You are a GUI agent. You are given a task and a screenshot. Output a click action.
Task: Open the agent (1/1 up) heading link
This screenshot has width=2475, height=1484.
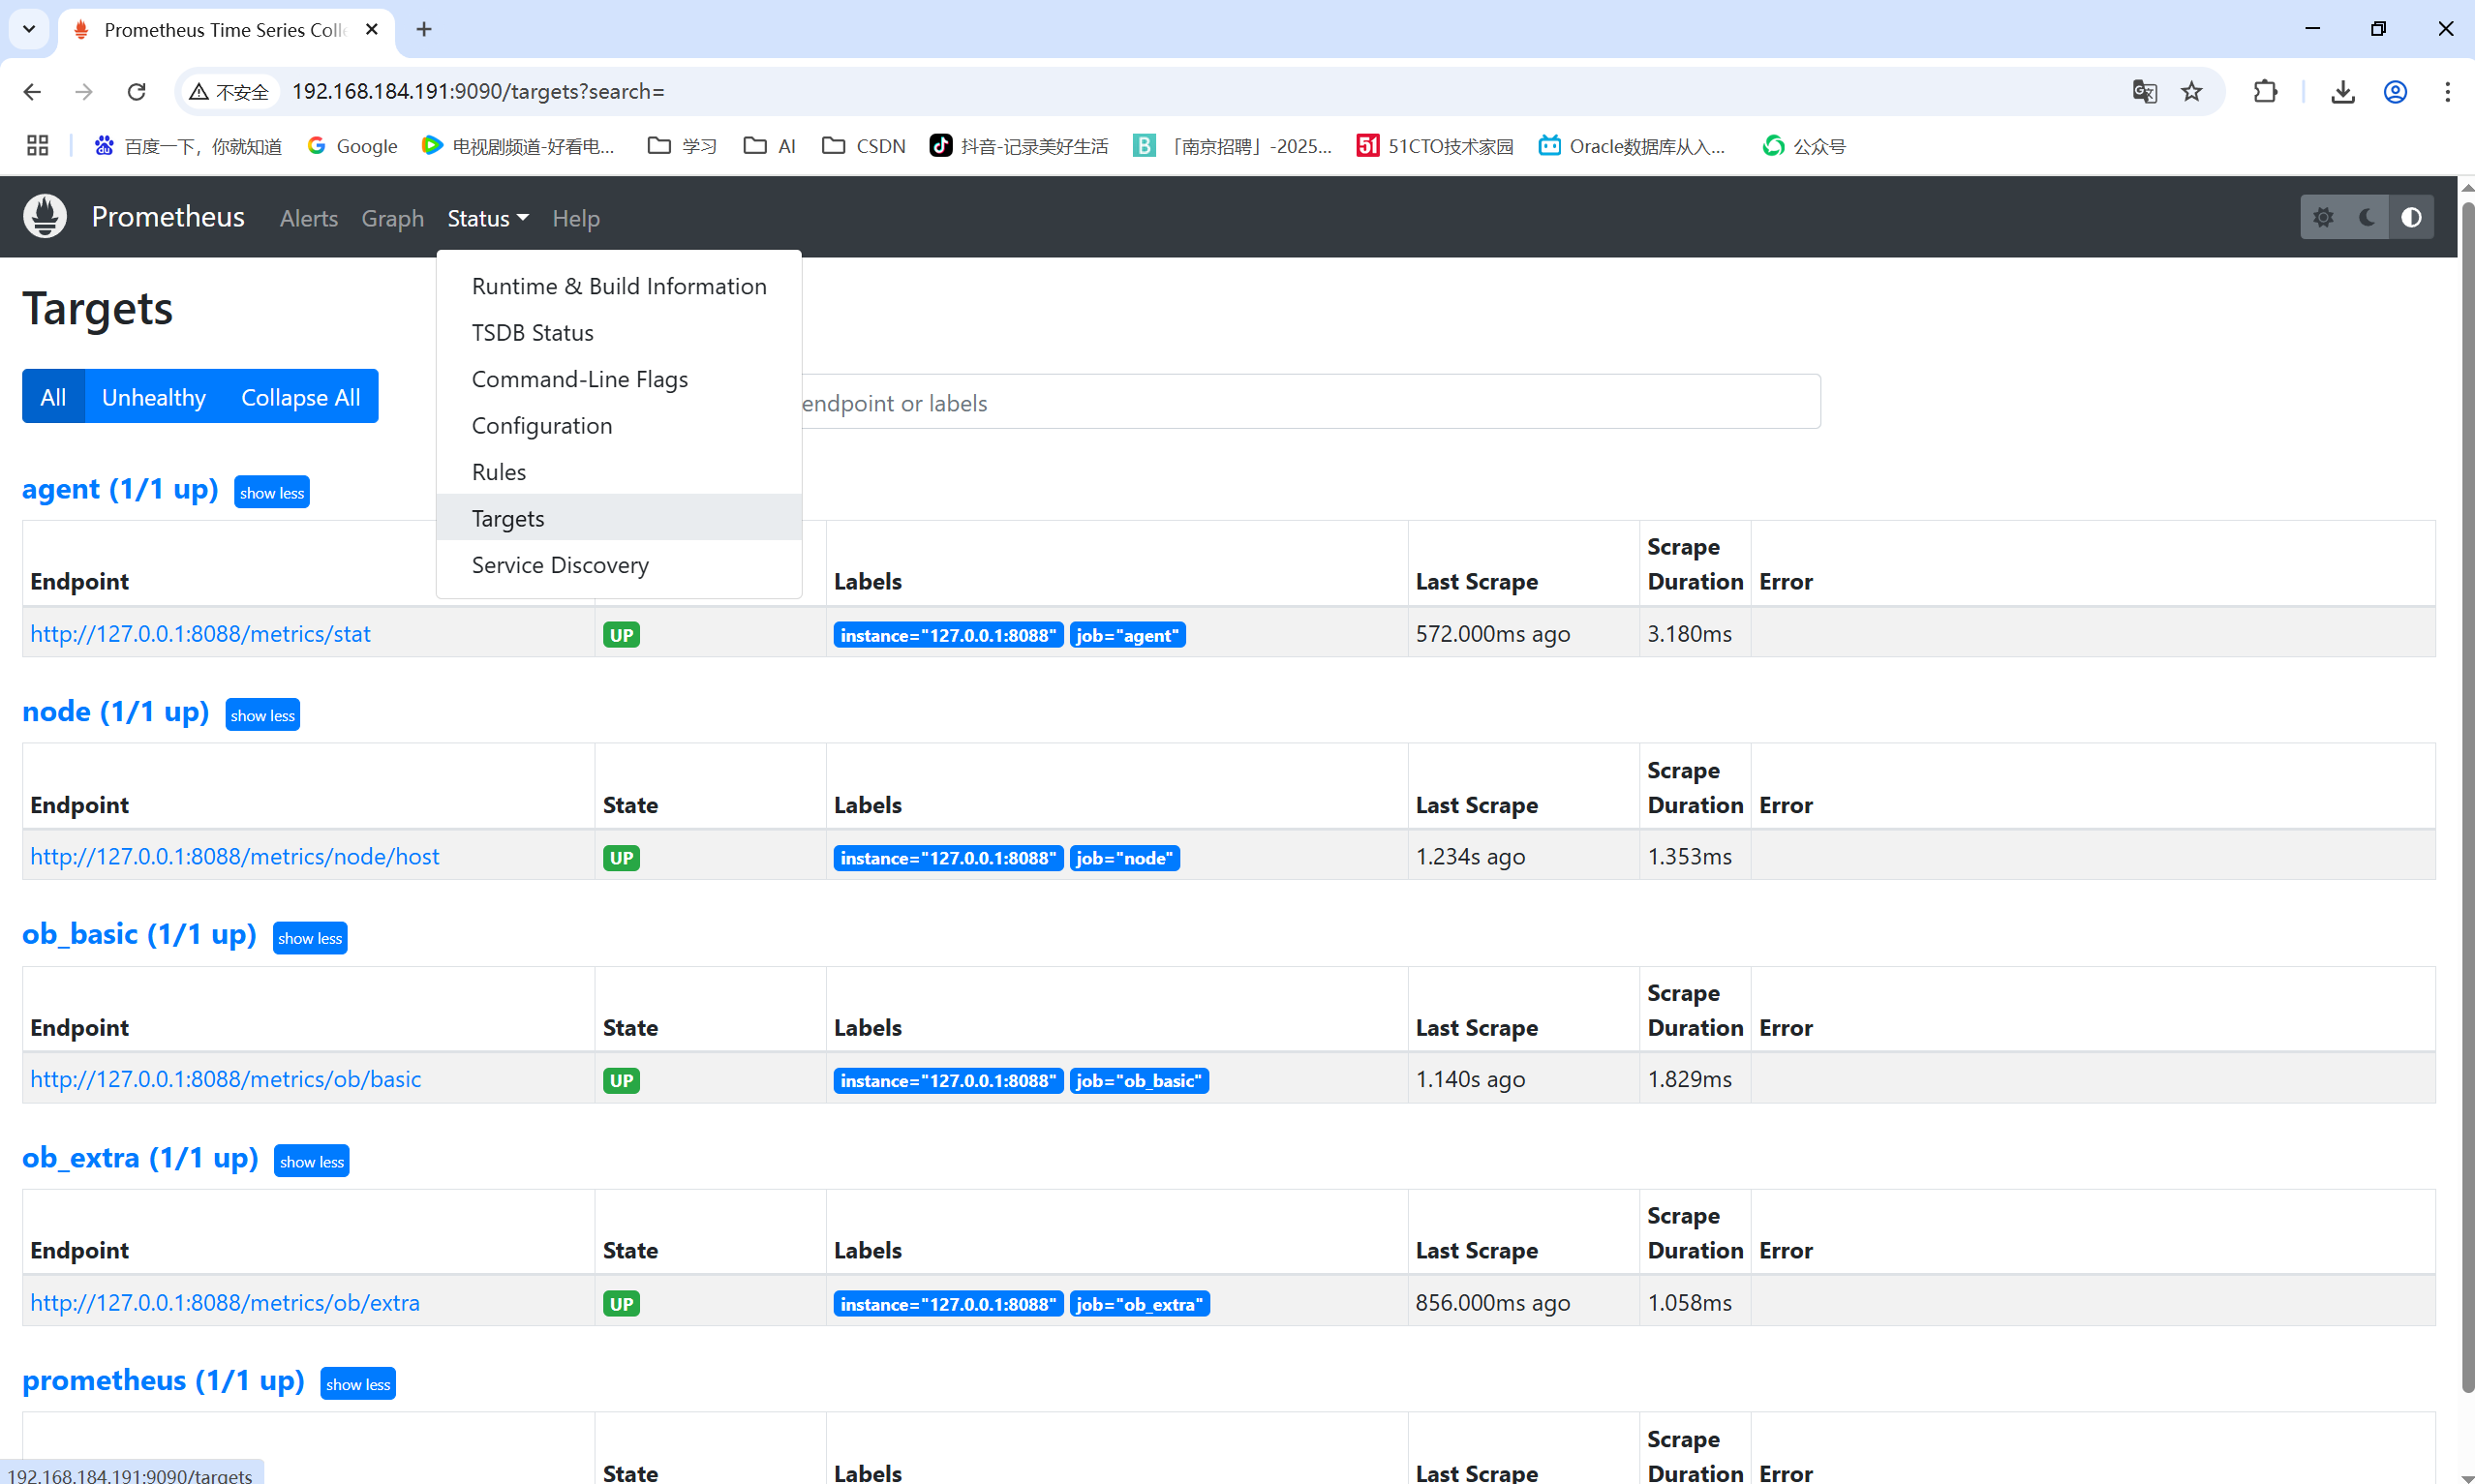120,489
